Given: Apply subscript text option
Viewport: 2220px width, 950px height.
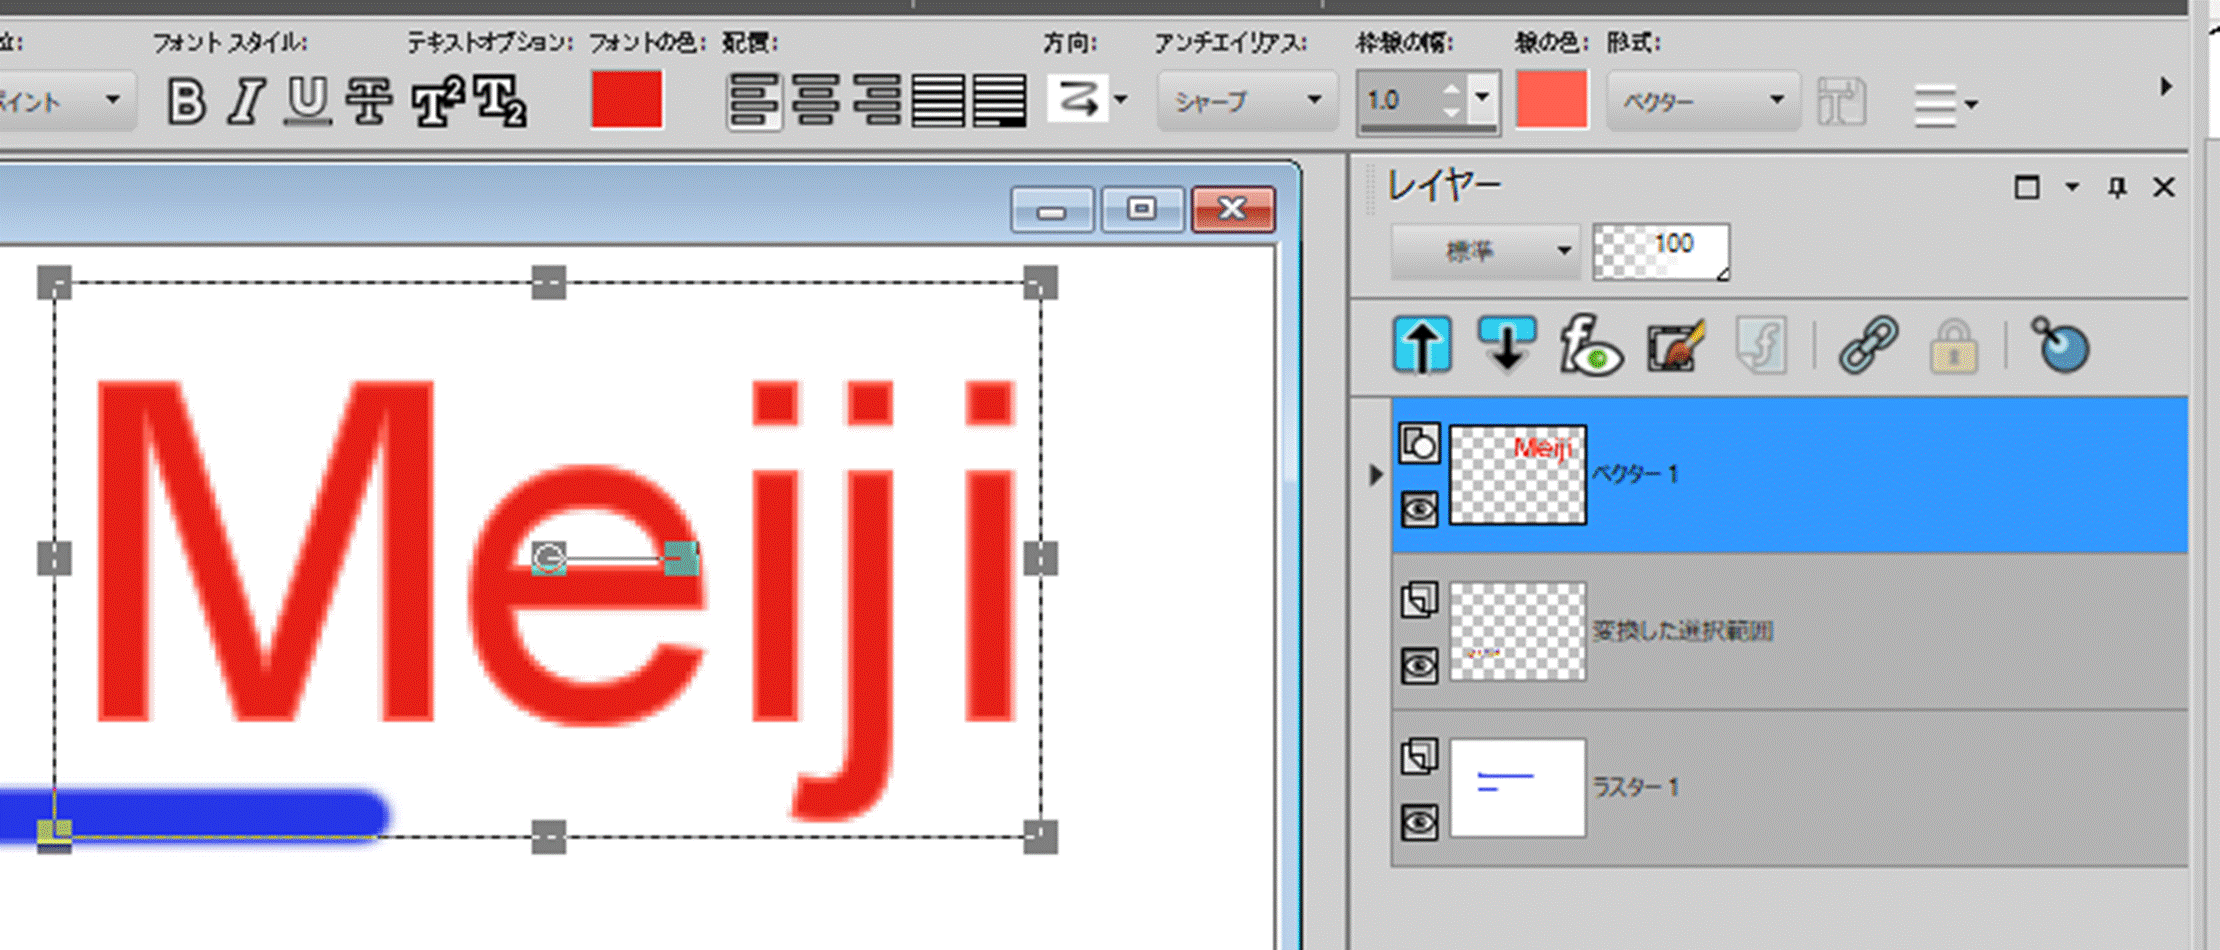Looking at the screenshot, I should coord(500,101).
